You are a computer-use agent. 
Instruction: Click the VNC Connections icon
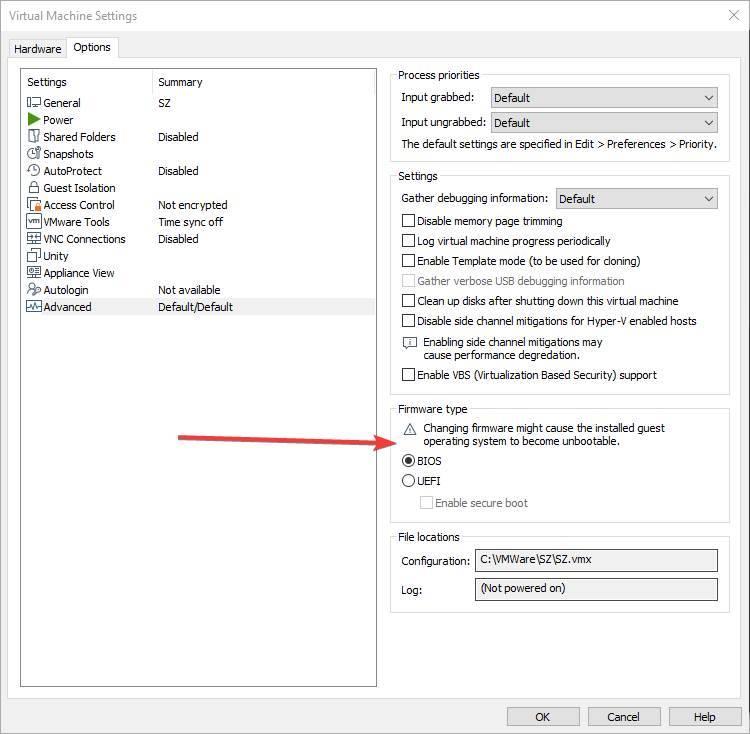tap(33, 238)
